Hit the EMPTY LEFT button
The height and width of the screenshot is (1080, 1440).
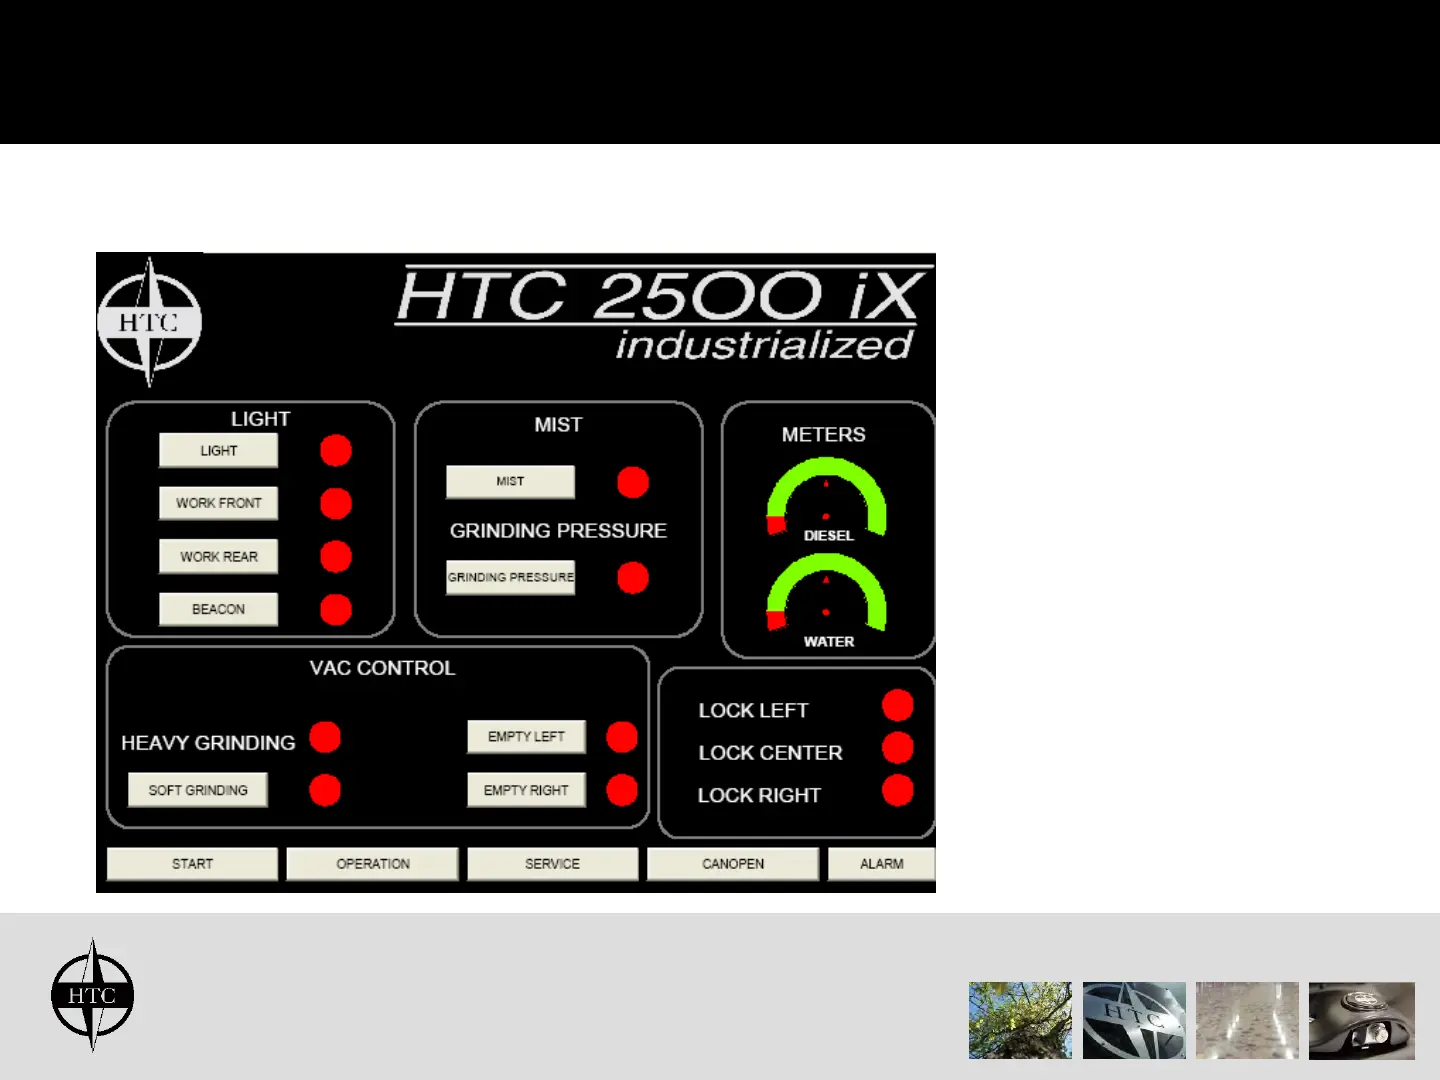coord(526,737)
